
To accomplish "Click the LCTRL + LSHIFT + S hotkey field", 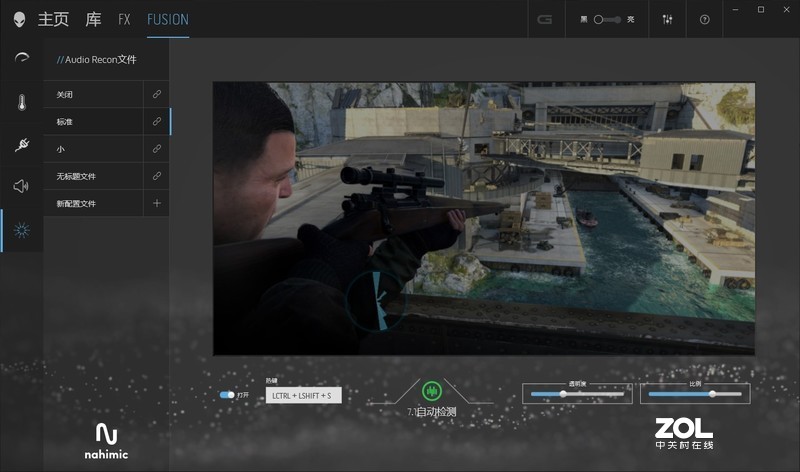I will click(304, 395).
